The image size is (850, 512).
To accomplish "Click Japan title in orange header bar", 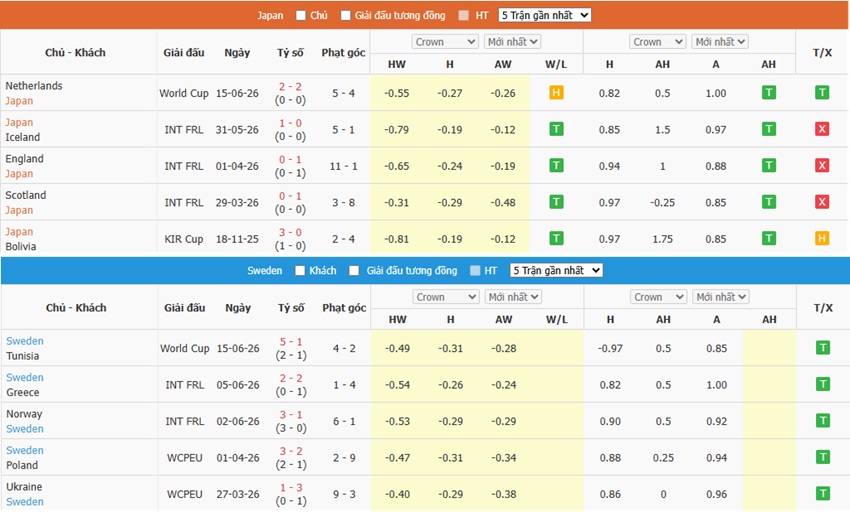I will click(x=270, y=15).
